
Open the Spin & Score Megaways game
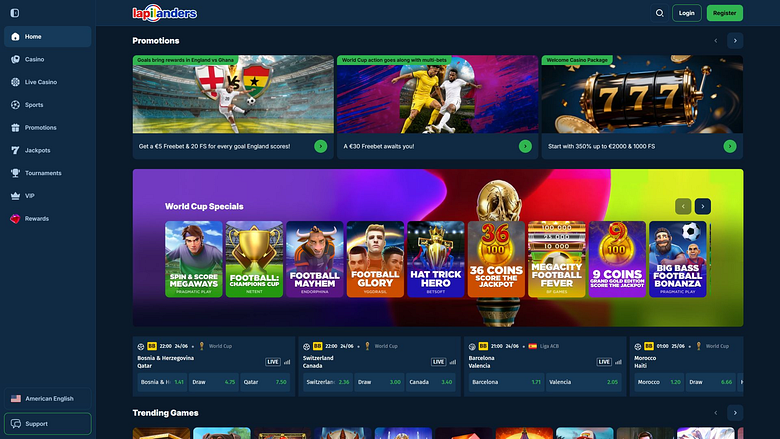click(x=194, y=259)
